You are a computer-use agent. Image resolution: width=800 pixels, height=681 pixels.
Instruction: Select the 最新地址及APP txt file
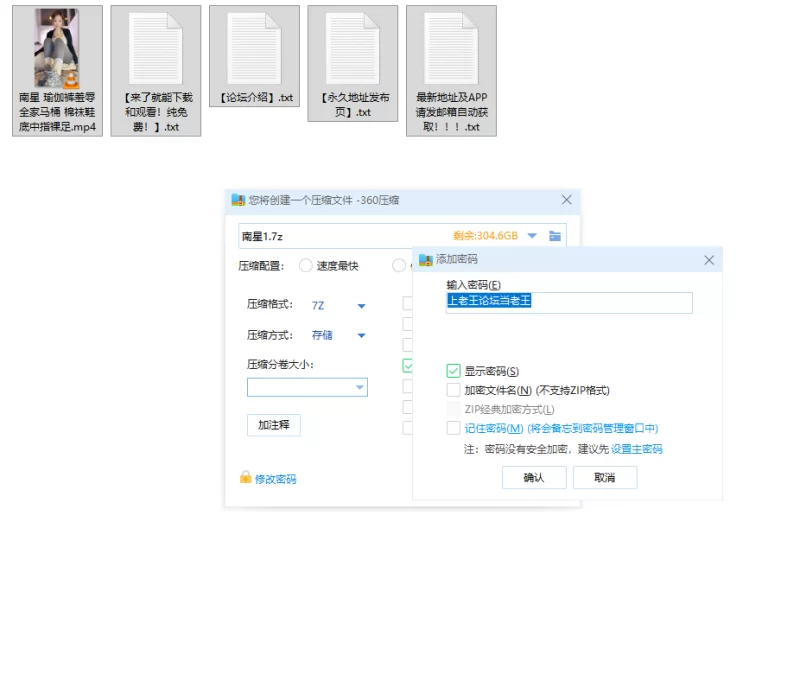(x=451, y=71)
